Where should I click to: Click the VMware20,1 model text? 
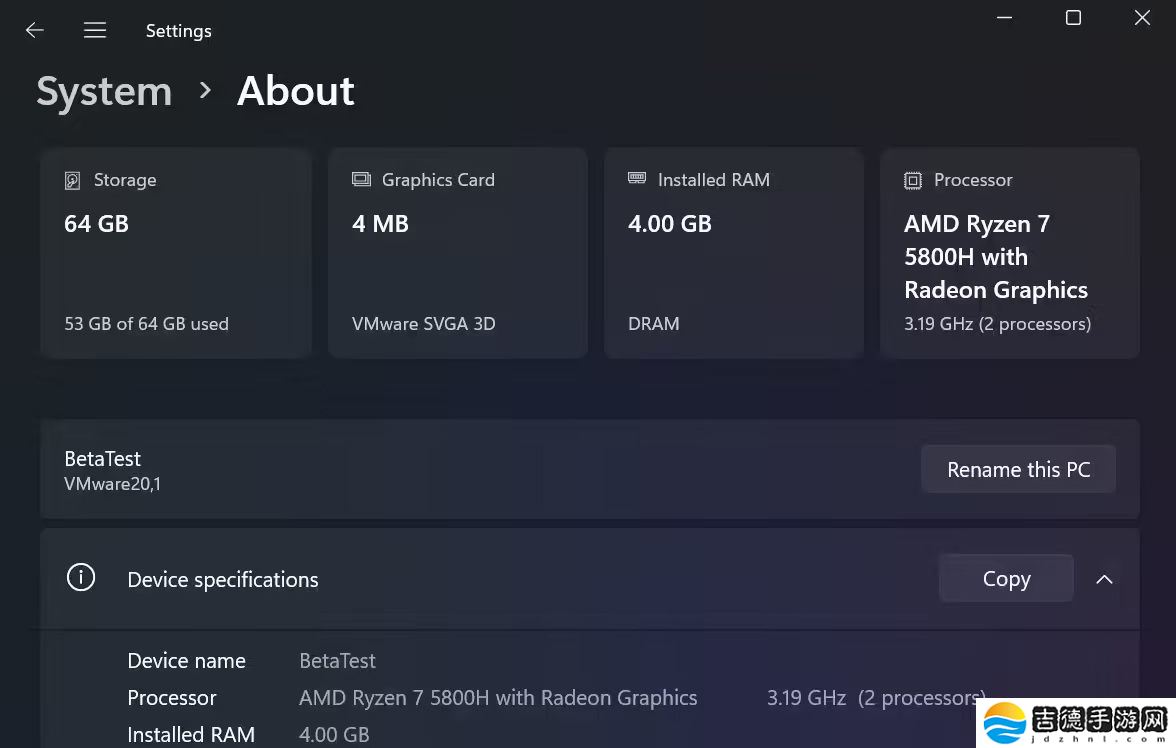(112, 484)
